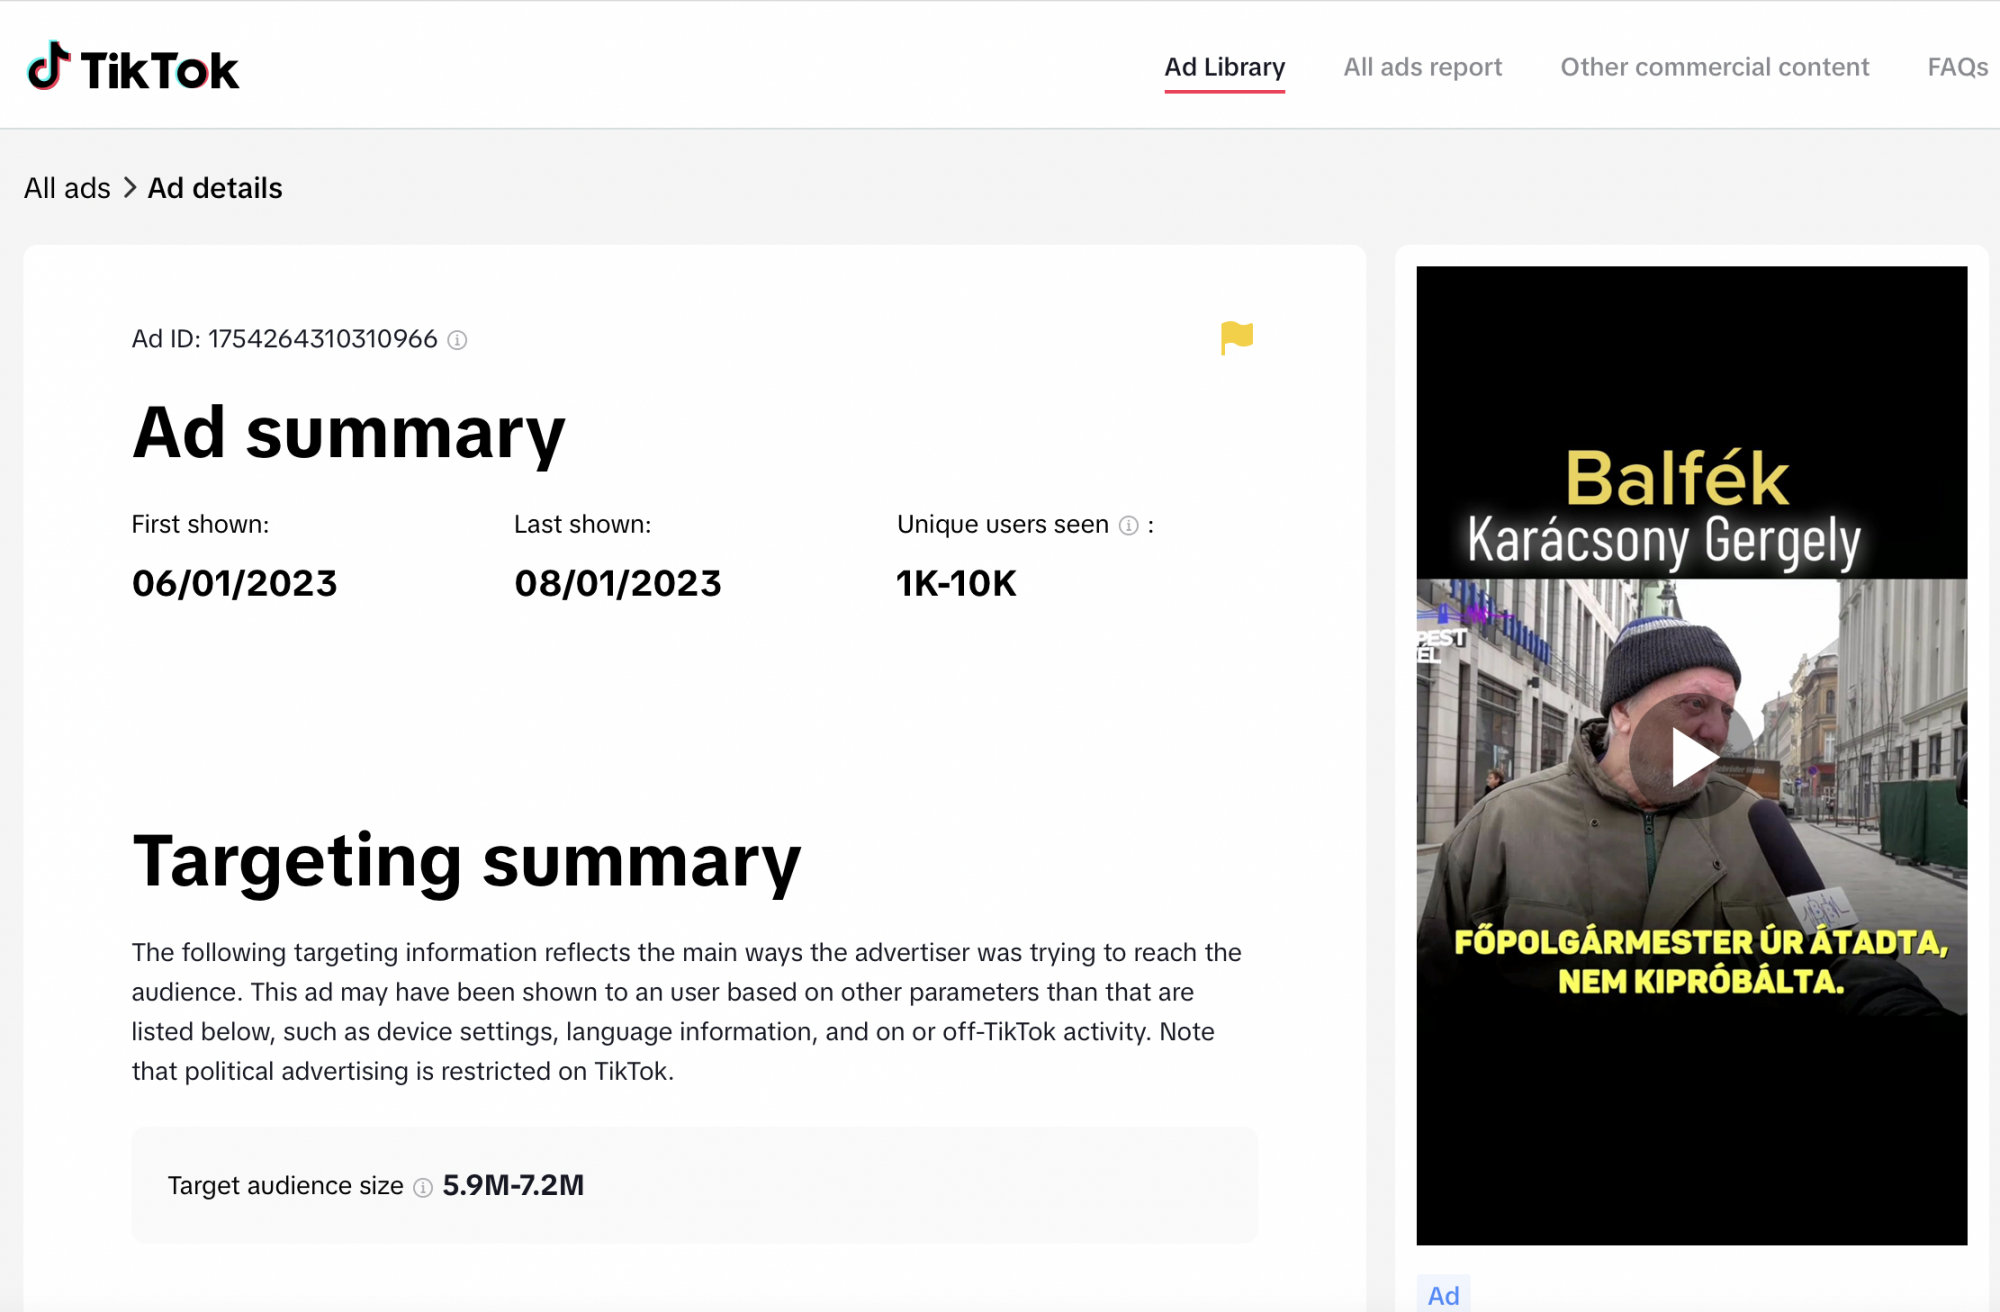Viewport: 2000px width, 1312px height.
Task: Go to the FAQs tab
Action: [x=1957, y=67]
